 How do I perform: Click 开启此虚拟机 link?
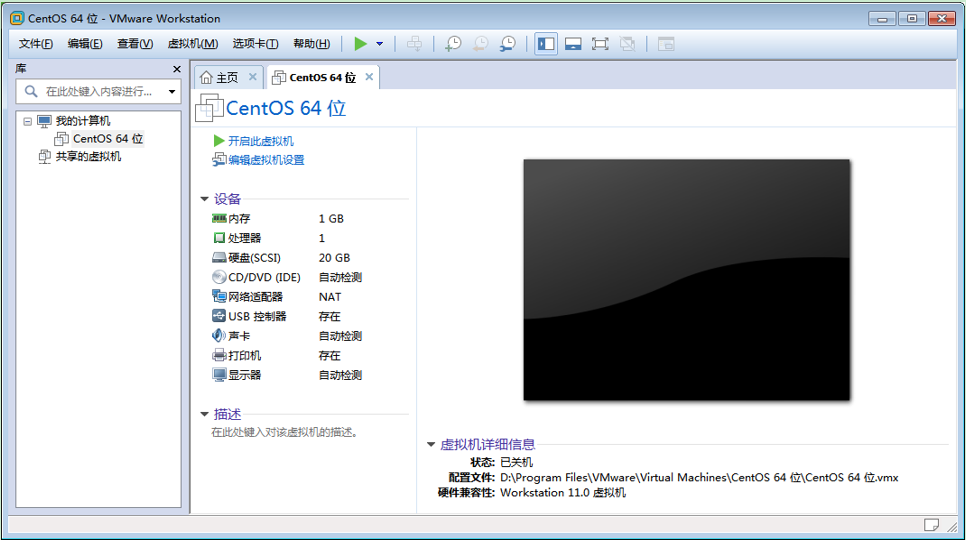261,141
